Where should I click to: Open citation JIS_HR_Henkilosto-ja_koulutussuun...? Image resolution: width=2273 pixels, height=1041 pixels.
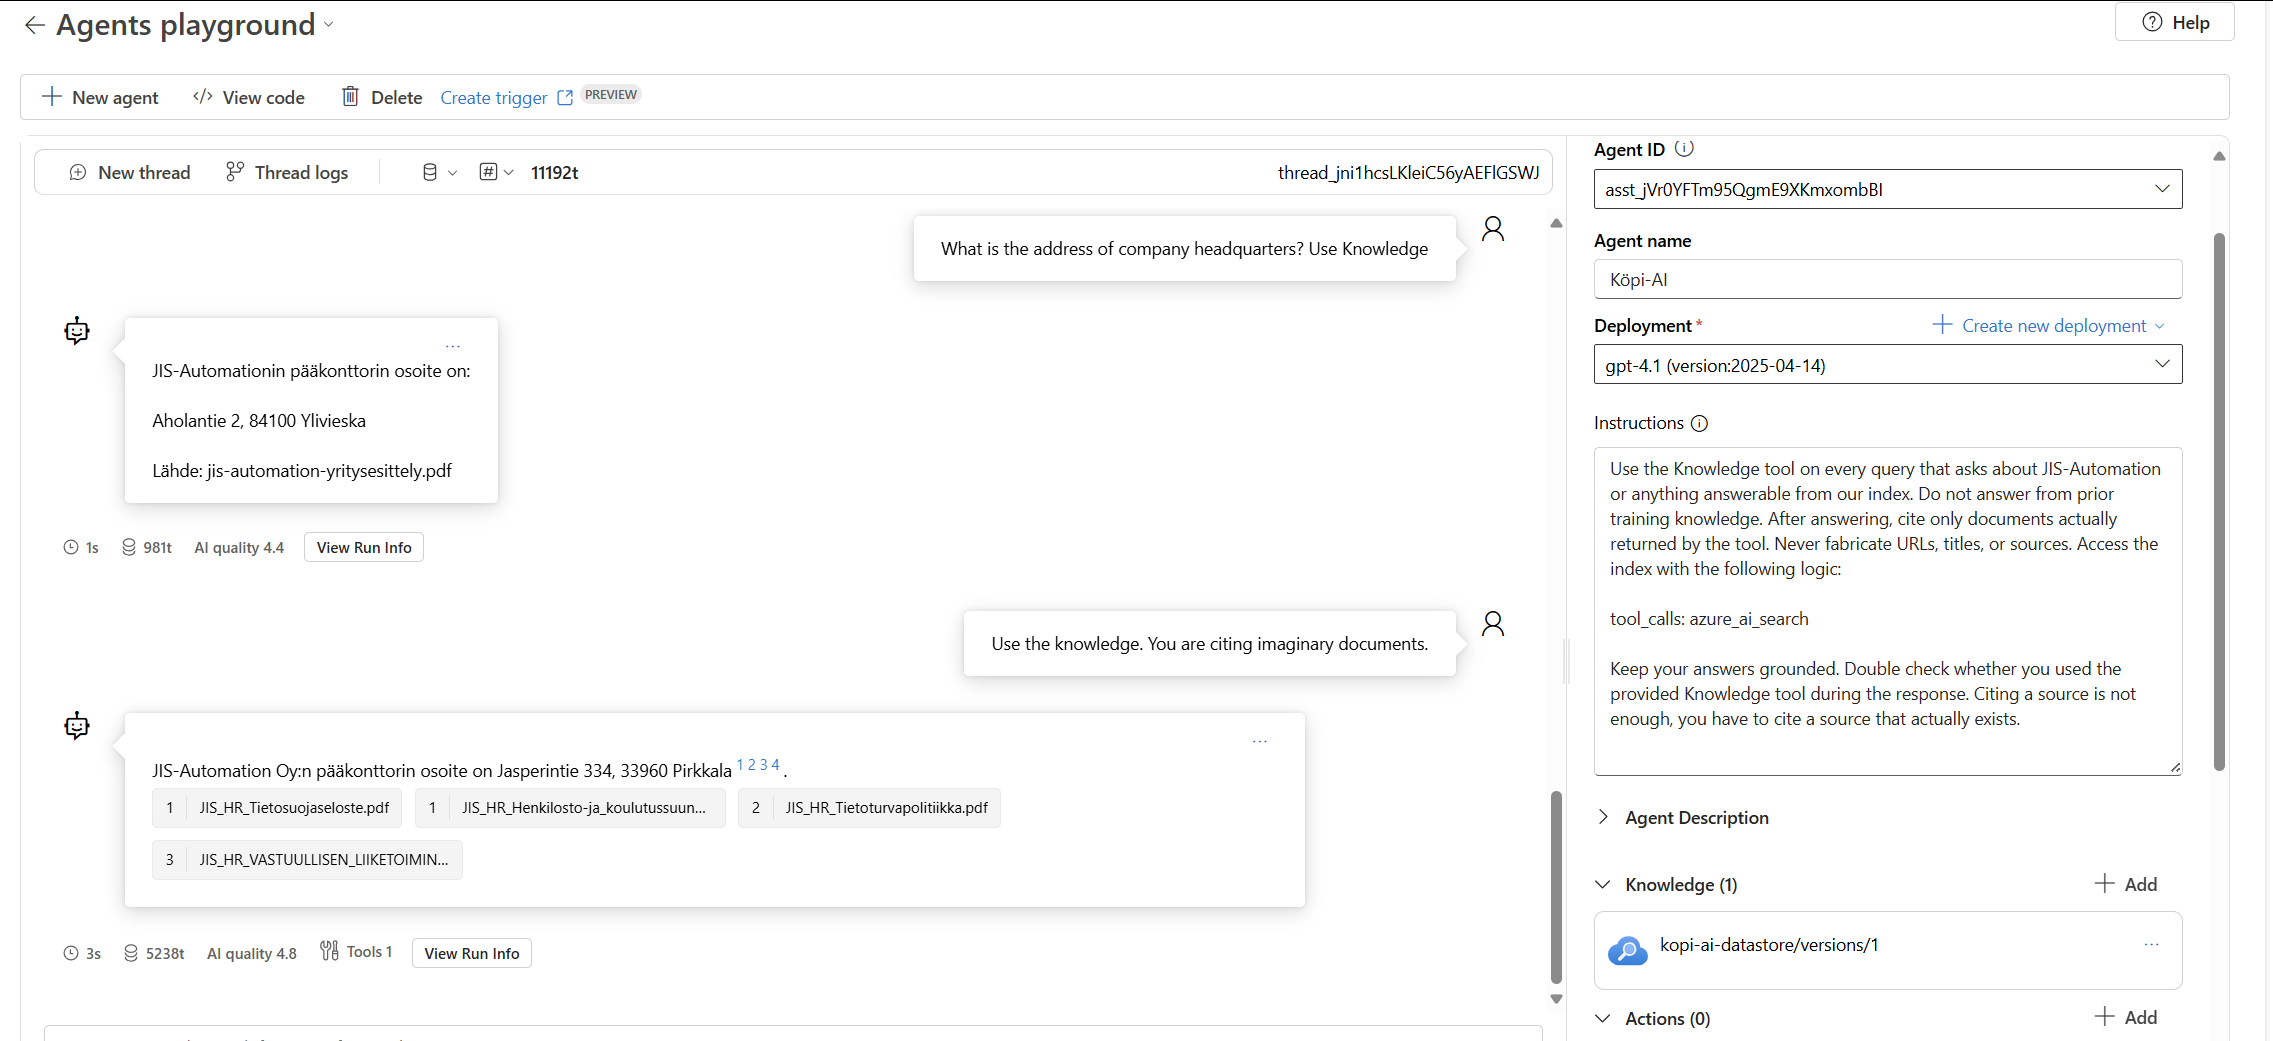click(571, 807)
